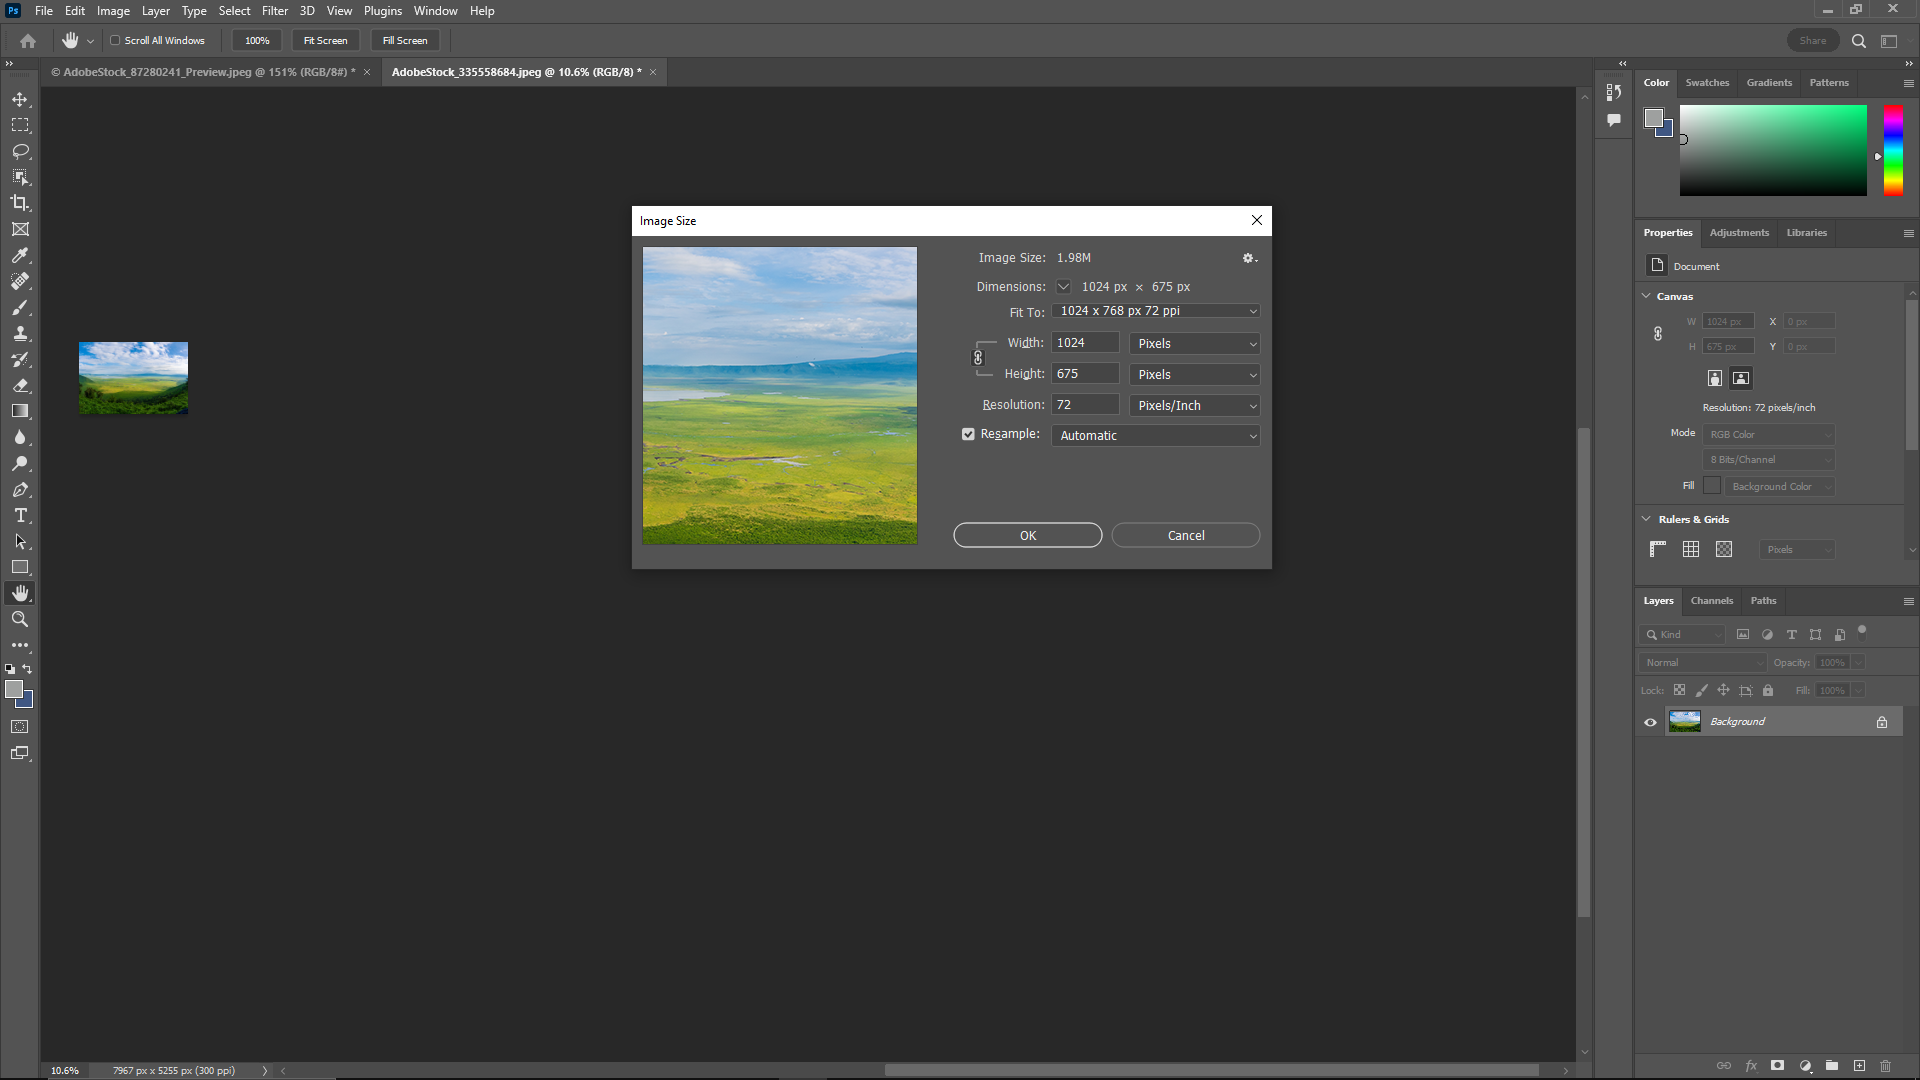
Task: Open the Fit To preset dropdown
Action: pyautogui.click(x=1155, y=311)
